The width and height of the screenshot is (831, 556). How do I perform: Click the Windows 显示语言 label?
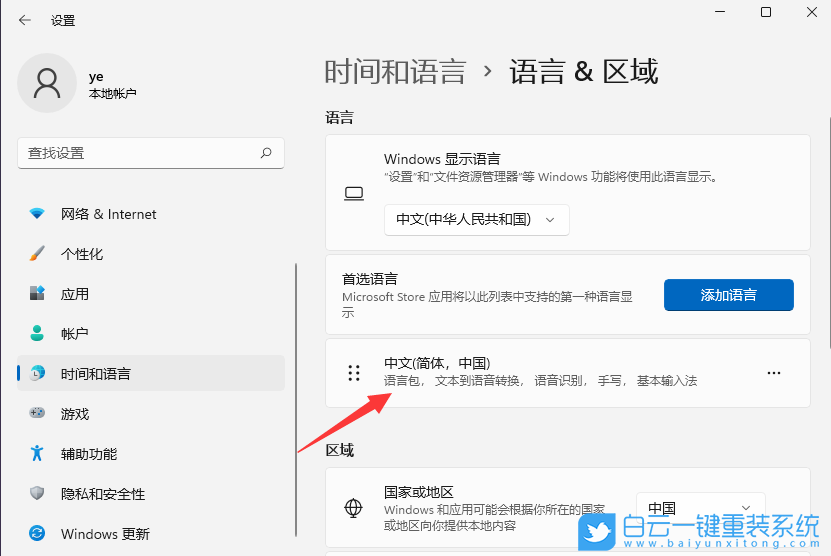pyautogui.click(x=442, y=159)
